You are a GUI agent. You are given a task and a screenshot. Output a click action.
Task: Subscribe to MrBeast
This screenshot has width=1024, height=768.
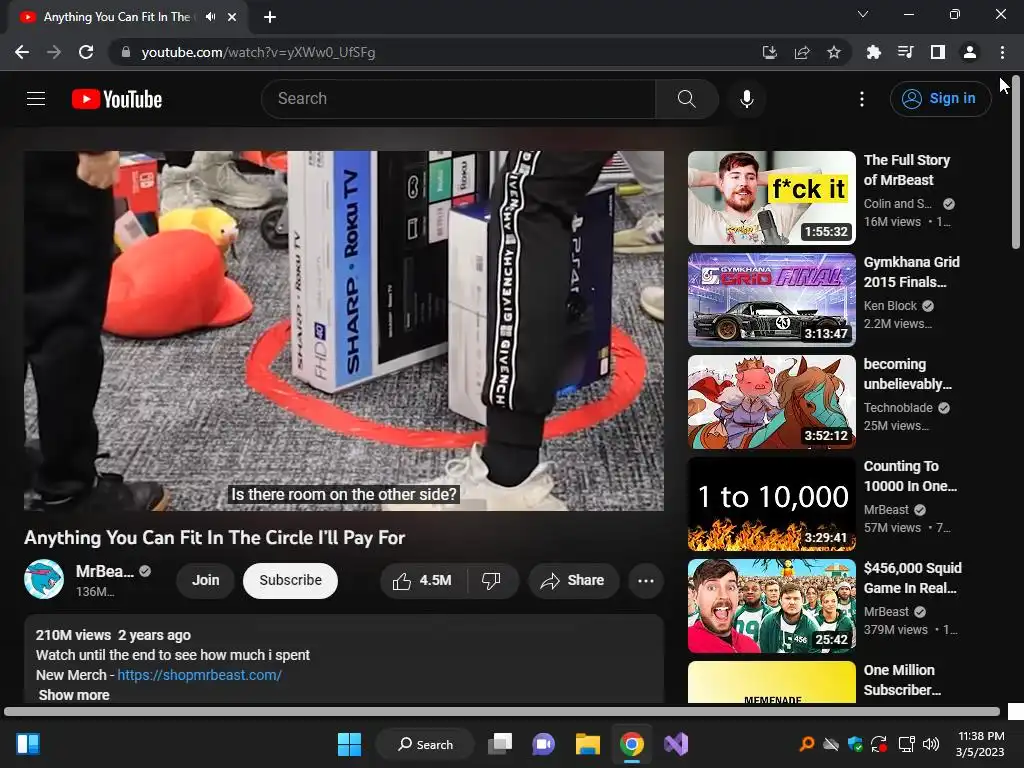click(291, 581)
